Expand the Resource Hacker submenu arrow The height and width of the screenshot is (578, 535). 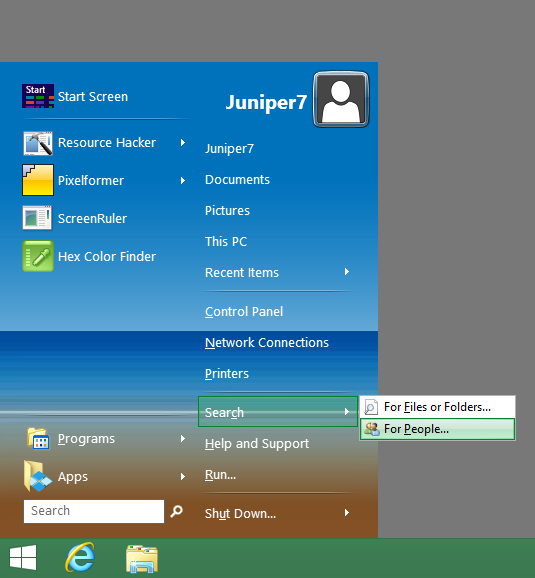point(183,143)
